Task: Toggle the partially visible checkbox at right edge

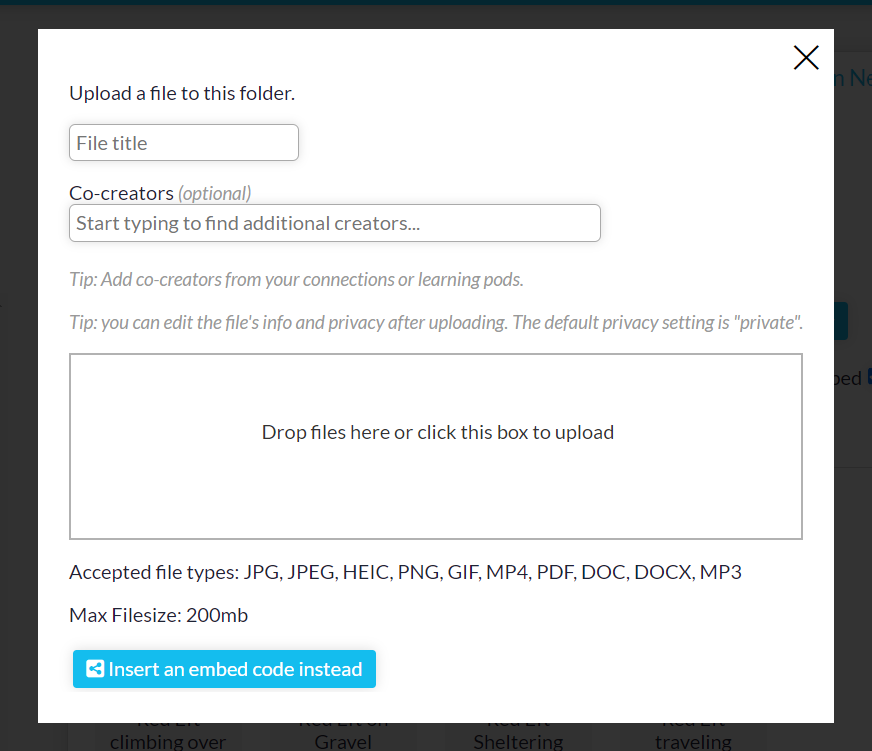Action: tap(869, 377)
